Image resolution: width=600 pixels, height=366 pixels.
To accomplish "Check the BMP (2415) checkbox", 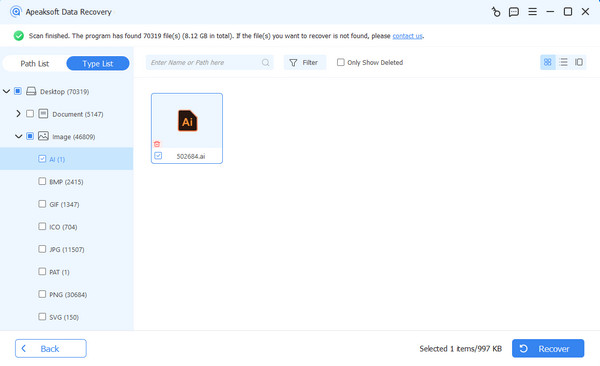I will tap(42, 181).
